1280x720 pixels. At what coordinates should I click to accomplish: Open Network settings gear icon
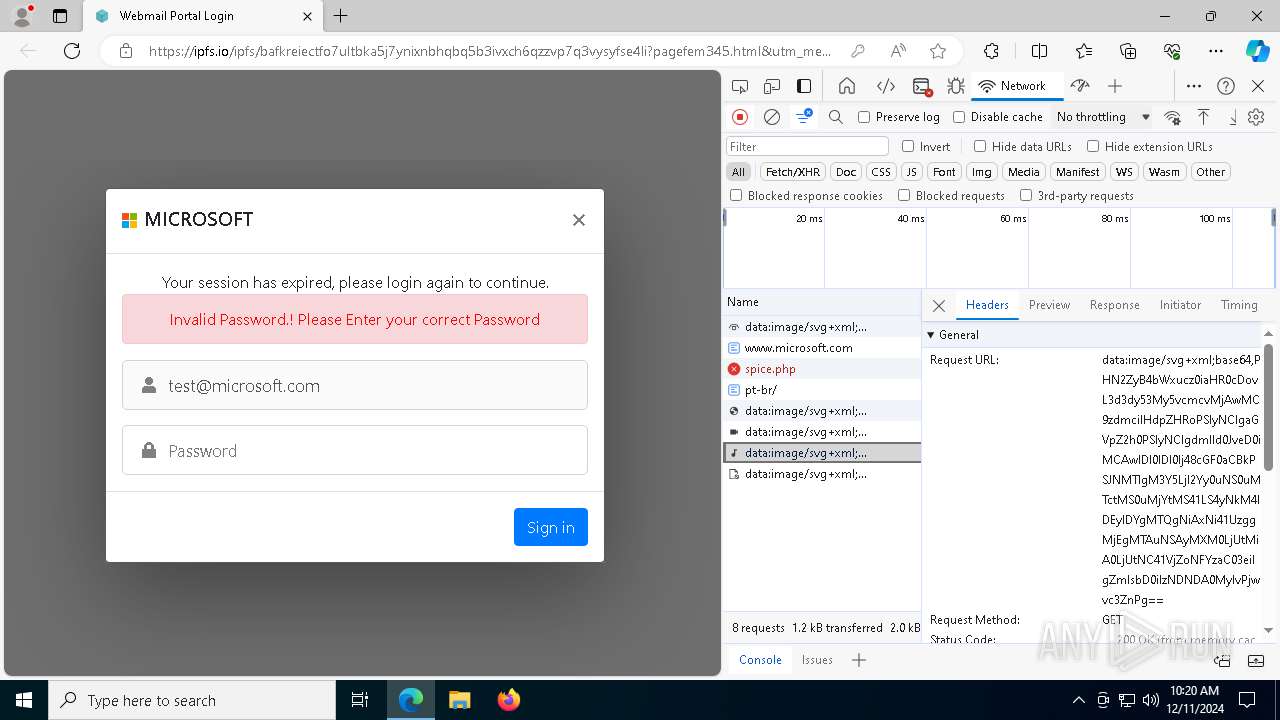click(x=1256, y=117)
